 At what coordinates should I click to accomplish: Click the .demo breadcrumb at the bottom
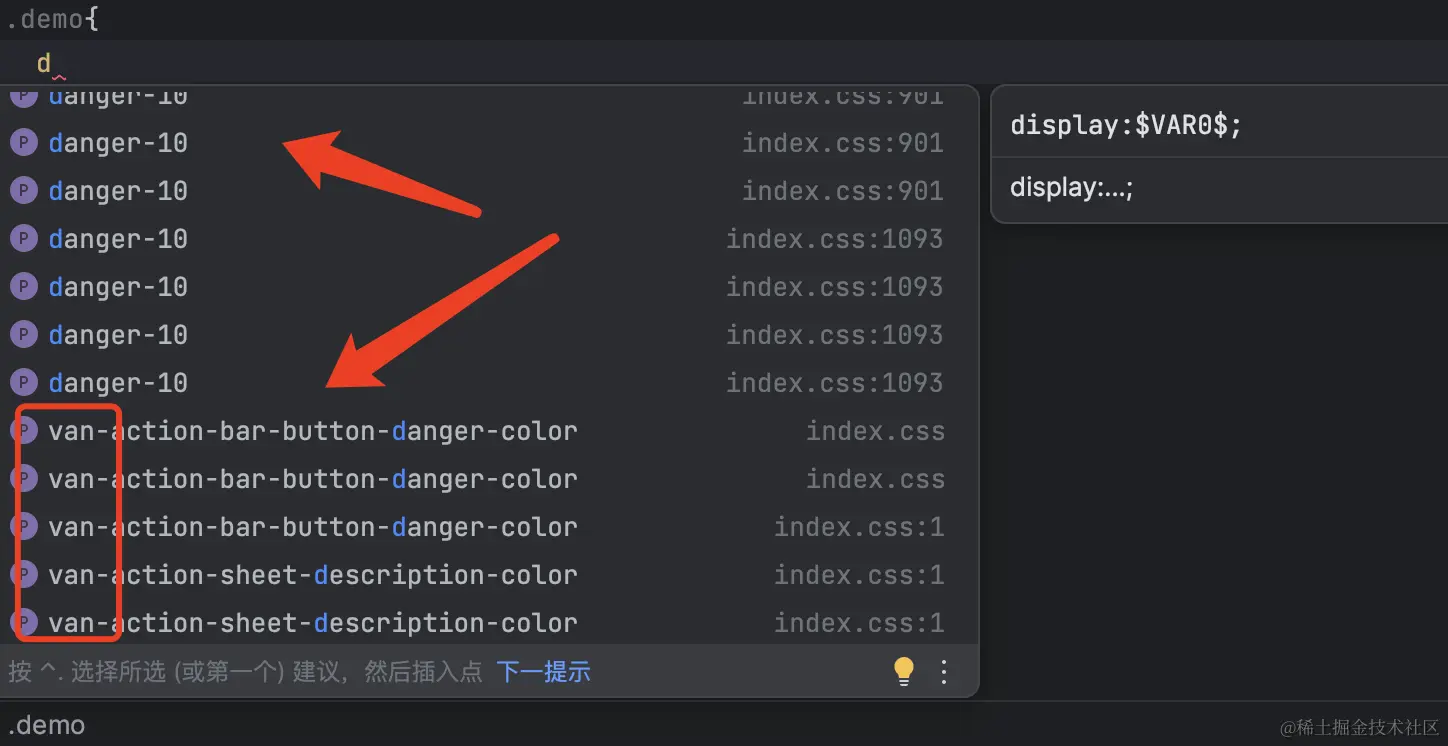click(x=46, y=725)
